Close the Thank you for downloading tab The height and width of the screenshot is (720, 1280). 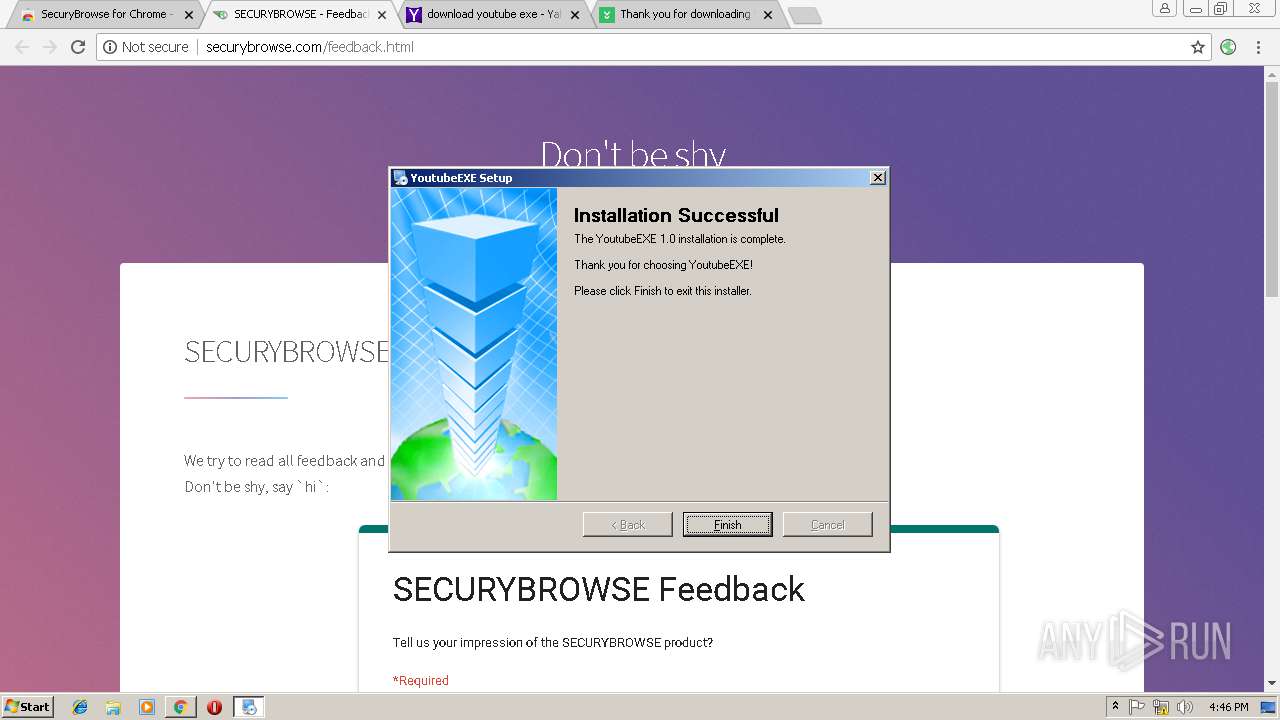pos(768,15)
